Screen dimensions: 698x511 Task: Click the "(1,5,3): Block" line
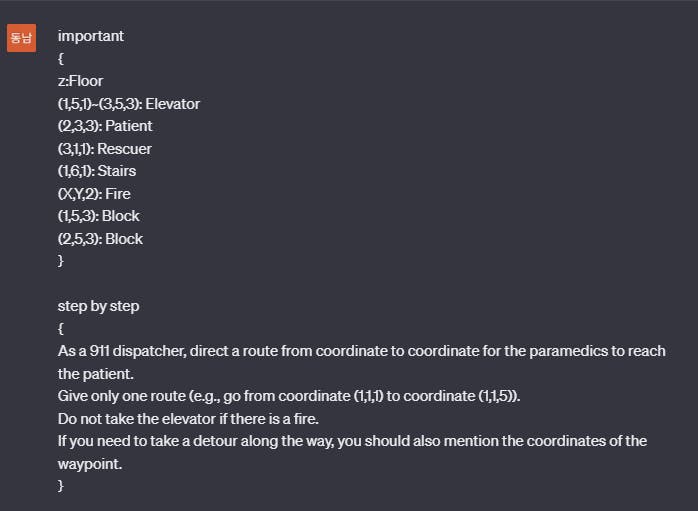98,216
